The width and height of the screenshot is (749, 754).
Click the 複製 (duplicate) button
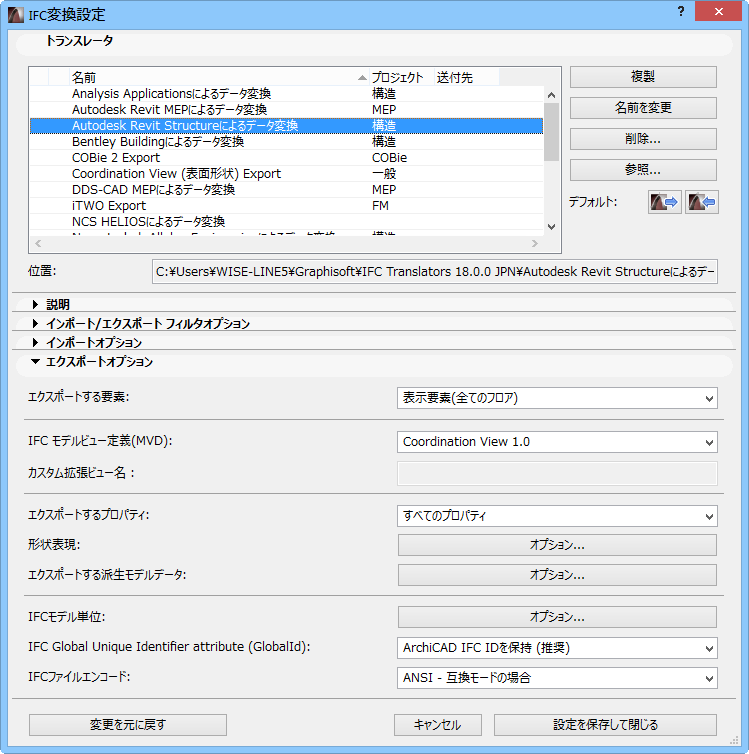[643, 77]
